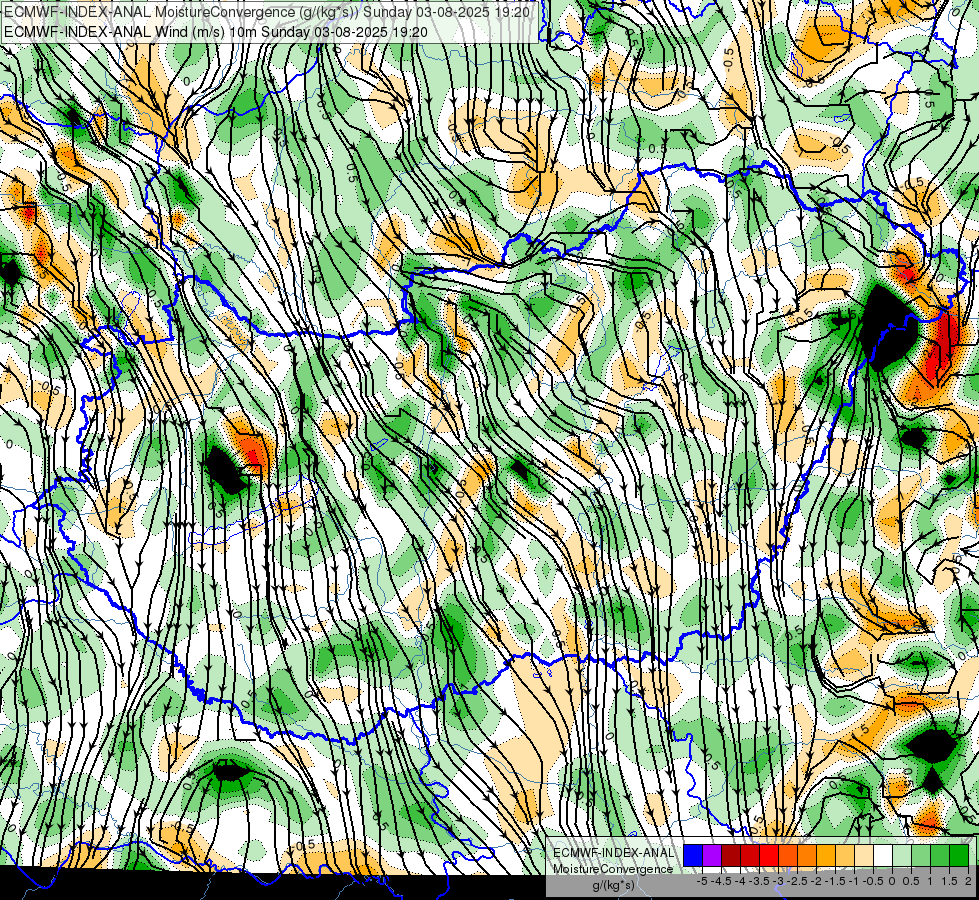Select the bright red swatch between -3.5 and -3

pos(769,855)
